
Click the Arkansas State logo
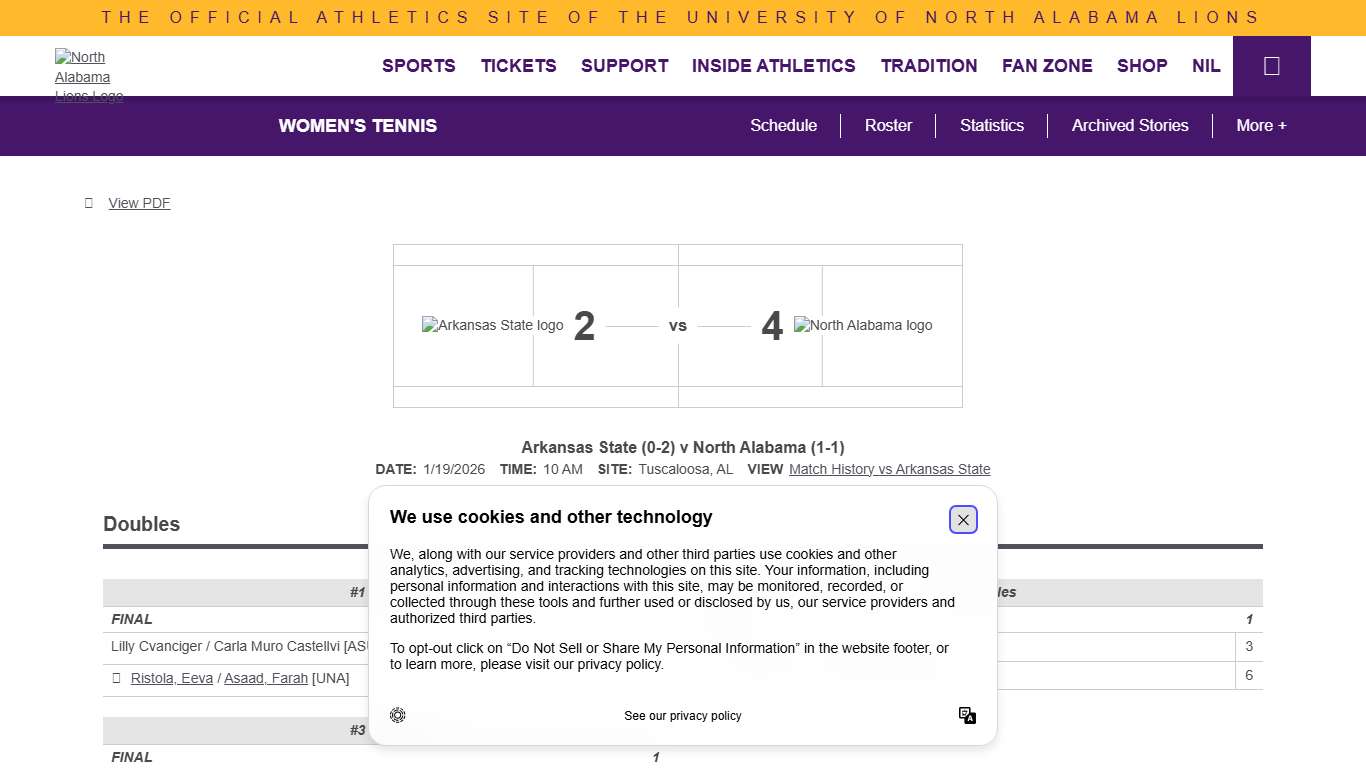click(492, 325)
